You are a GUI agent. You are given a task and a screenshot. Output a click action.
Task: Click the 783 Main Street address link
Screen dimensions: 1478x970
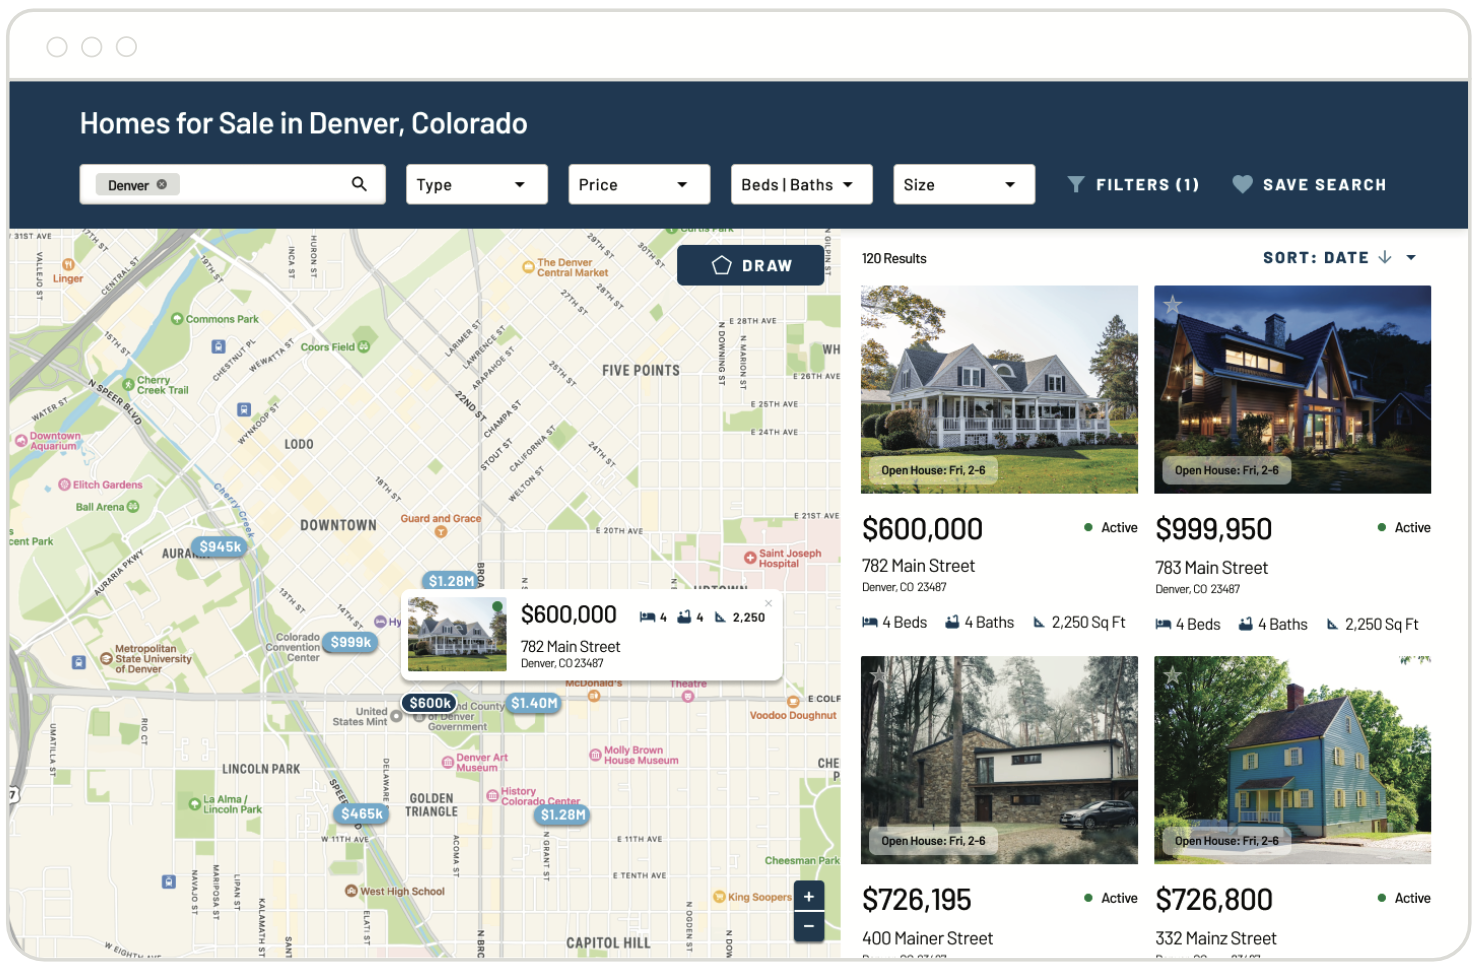point(1211,568)
